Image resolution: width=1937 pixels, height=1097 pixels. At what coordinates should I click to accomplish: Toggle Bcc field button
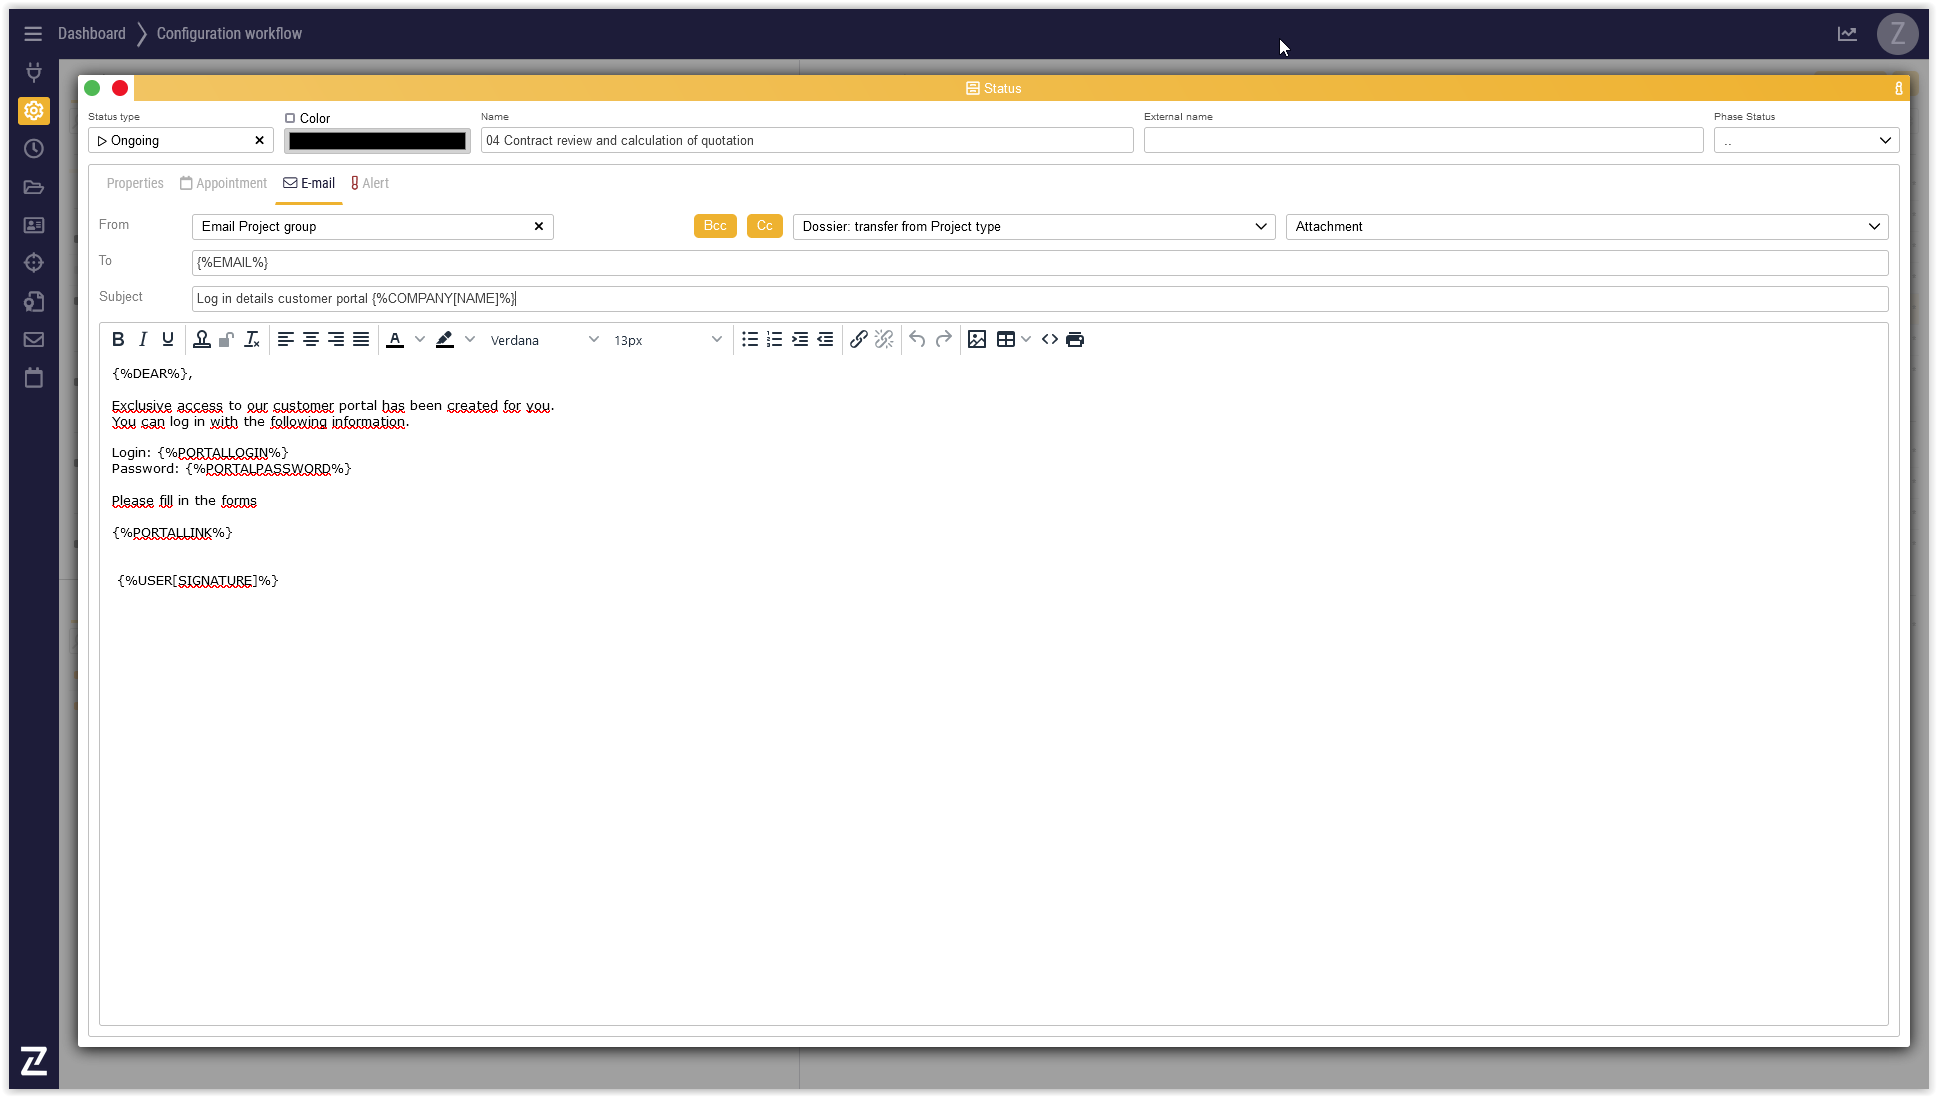coord(715,226)
